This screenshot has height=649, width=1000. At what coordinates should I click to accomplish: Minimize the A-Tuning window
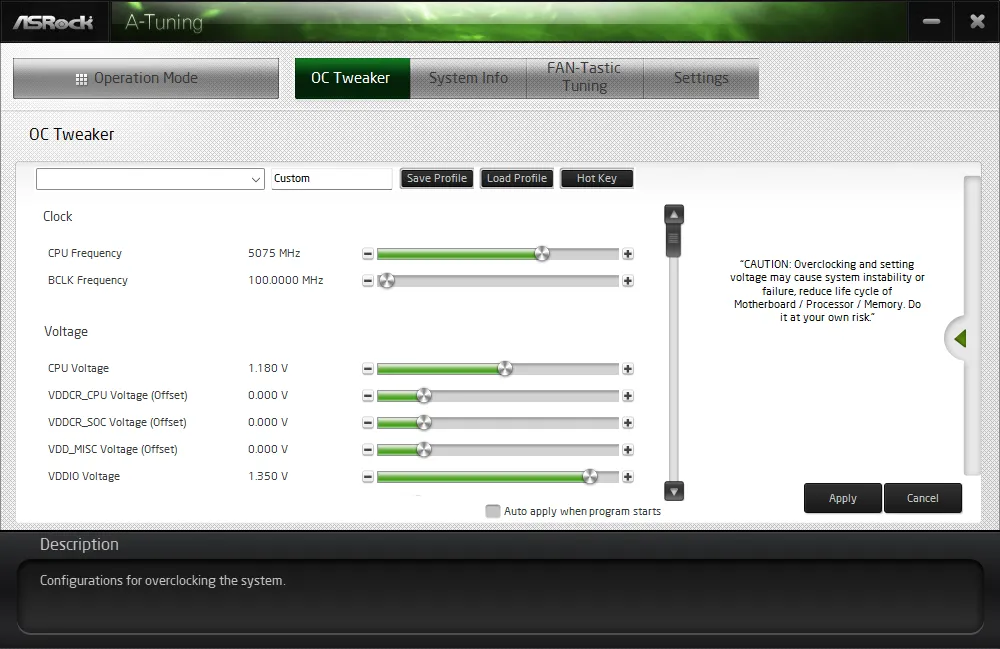point(931,22)
